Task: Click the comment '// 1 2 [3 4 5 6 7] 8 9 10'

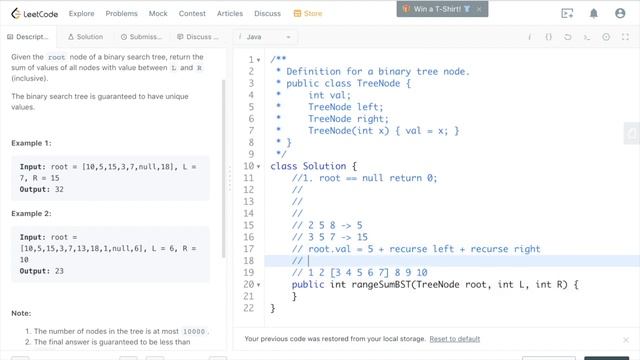Action: pyautogui.click(x=360, y=272)
